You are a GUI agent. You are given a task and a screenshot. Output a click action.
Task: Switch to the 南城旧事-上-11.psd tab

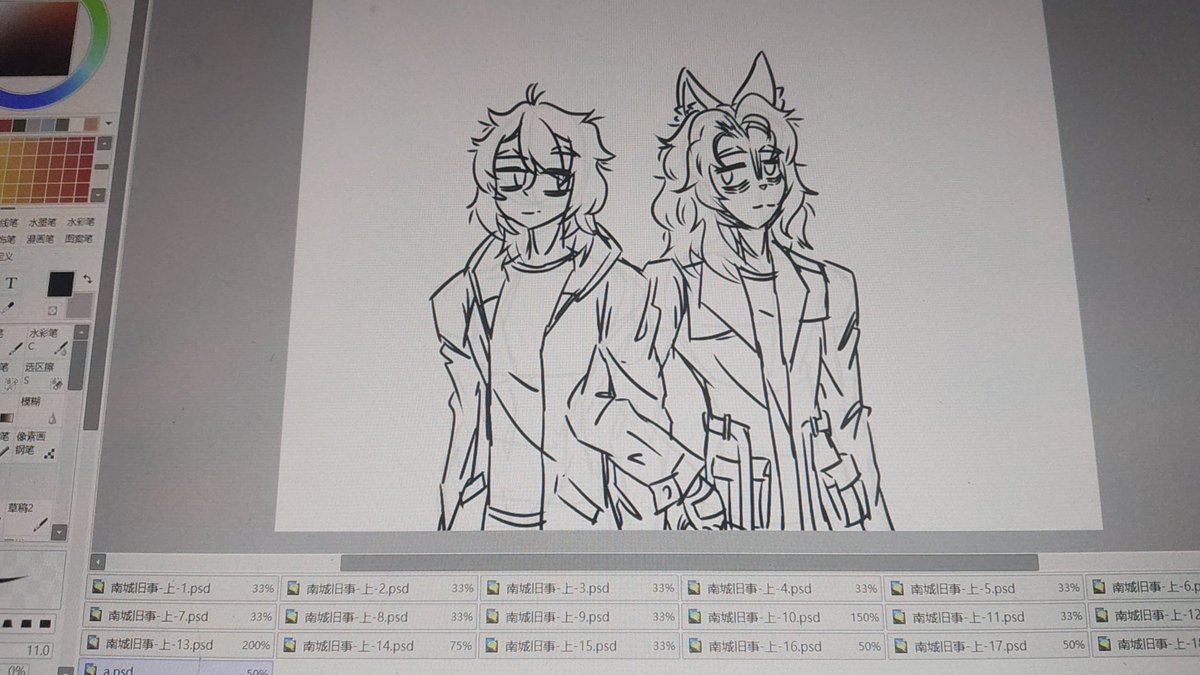(987, 617)
